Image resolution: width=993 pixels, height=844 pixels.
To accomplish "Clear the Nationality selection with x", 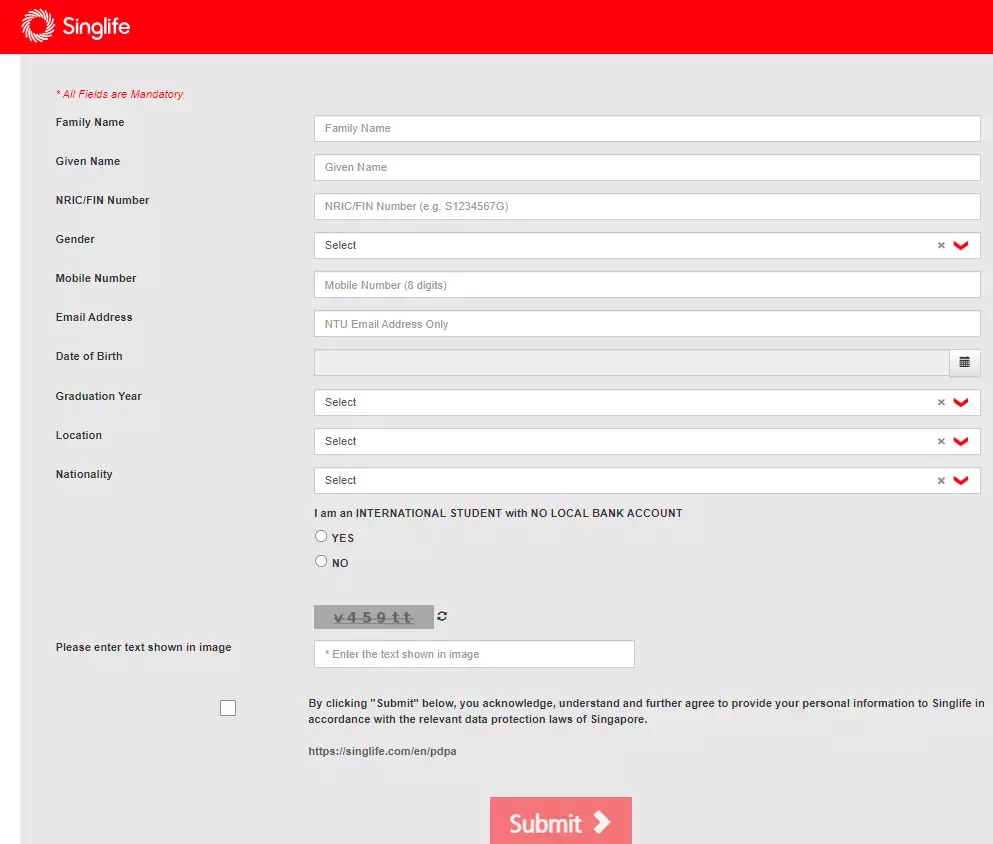I will coord(941,481).
